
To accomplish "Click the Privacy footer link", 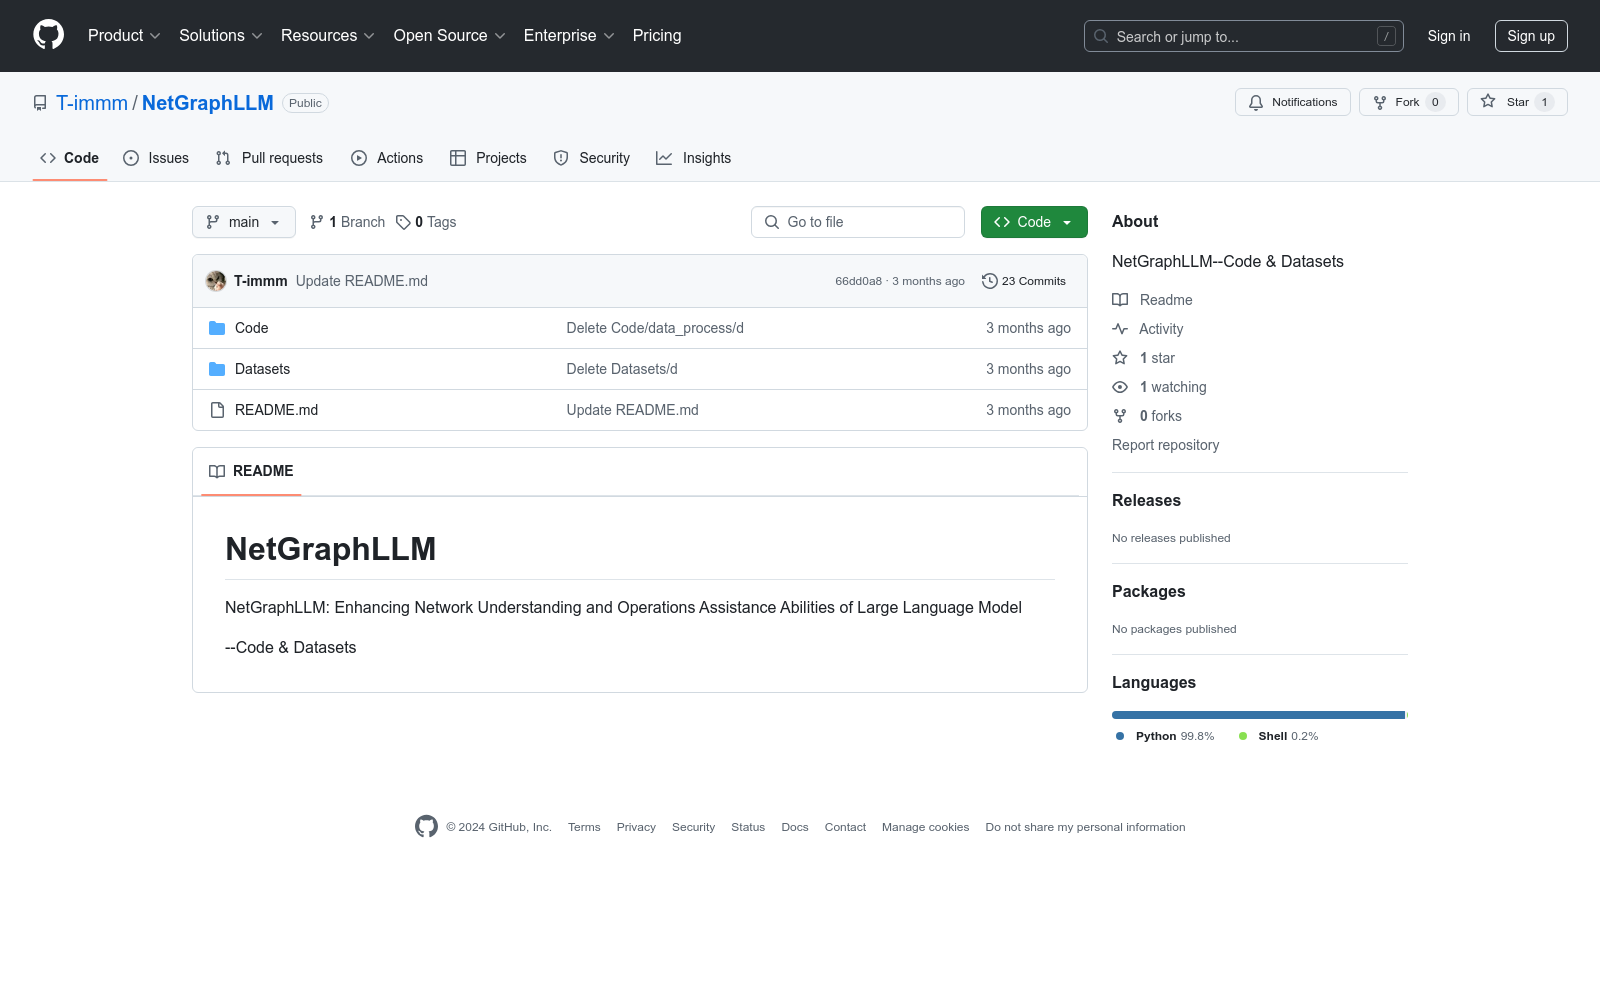I will (636, 827).
